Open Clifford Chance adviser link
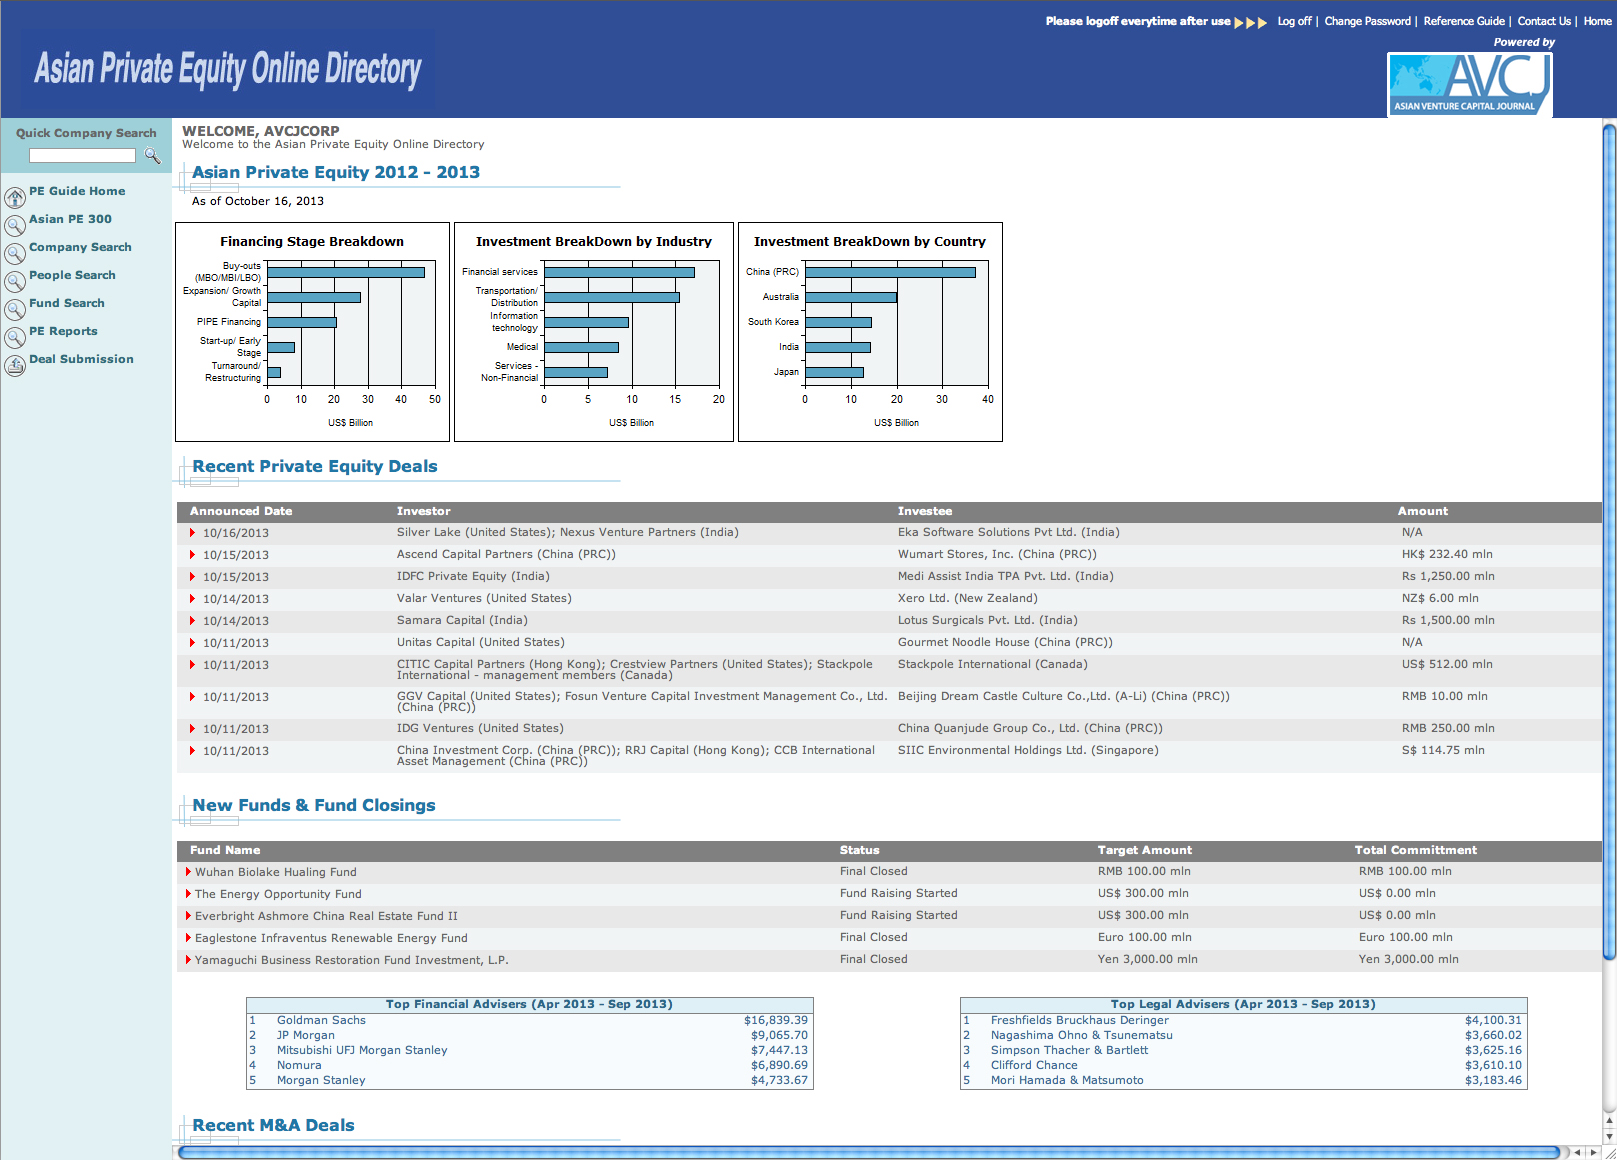 point(1034,1066)
